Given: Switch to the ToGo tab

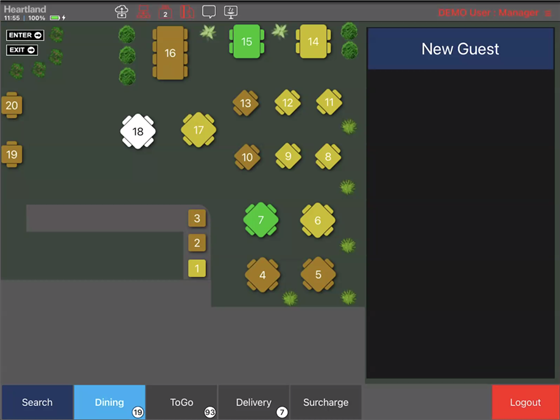Looking at the screenshot, I should [x=181, y=402].
